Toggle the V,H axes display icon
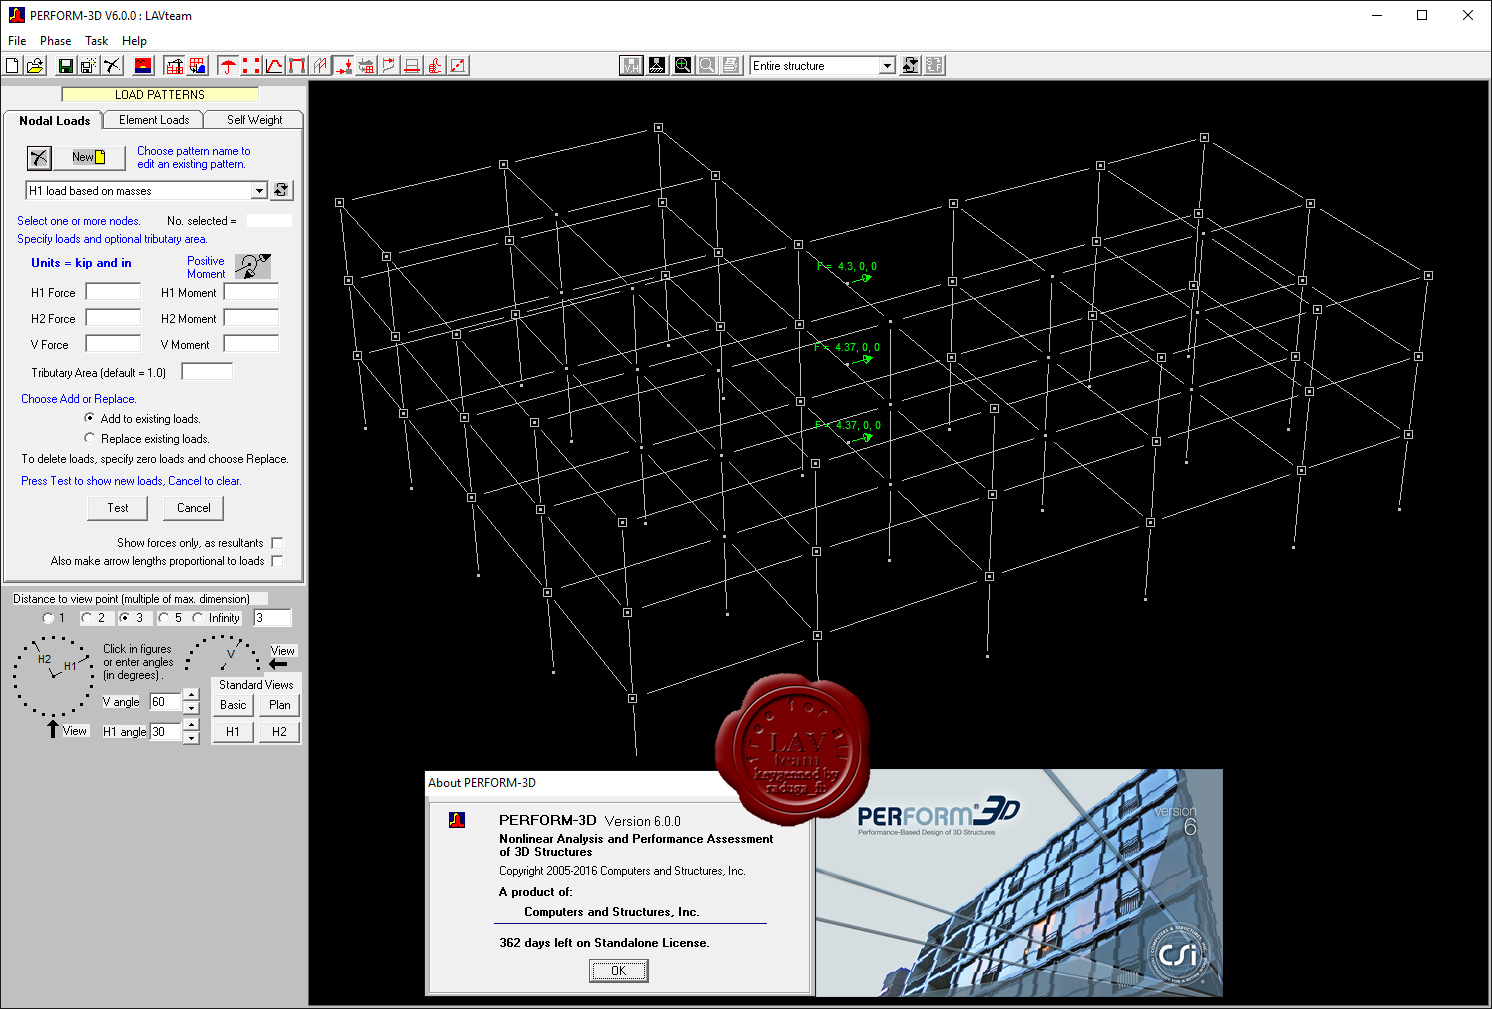This screenshot has height=1009, width=1492. click(x=631, y=66)
